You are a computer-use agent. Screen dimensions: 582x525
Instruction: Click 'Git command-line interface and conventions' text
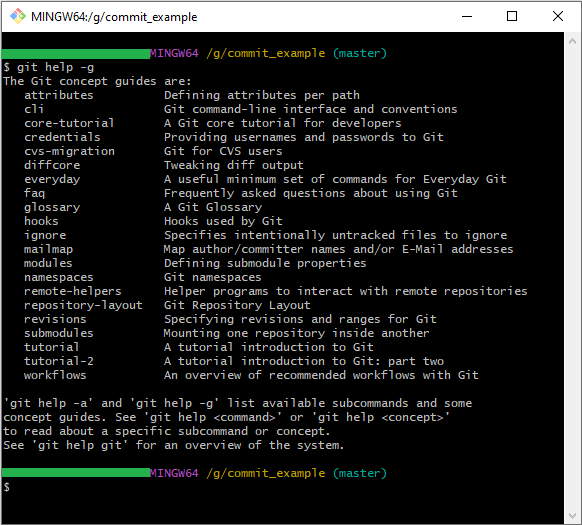click(311, 109)
